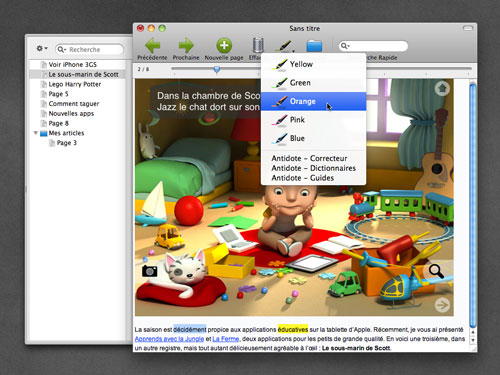This screenshot has height=375, width=500.
Task: Click the green zoom window button
Action: pos(162,28)
